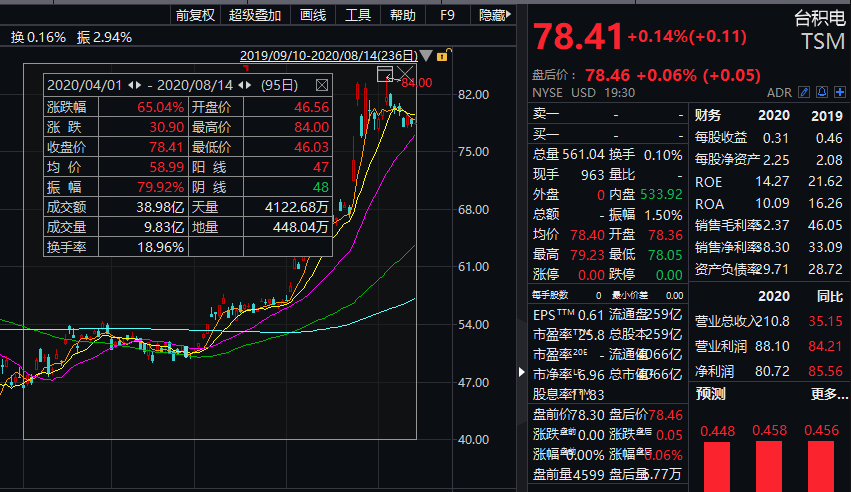Click the 天量 4122.68万 cell
The image size is (851, 492).
[261, 207]
